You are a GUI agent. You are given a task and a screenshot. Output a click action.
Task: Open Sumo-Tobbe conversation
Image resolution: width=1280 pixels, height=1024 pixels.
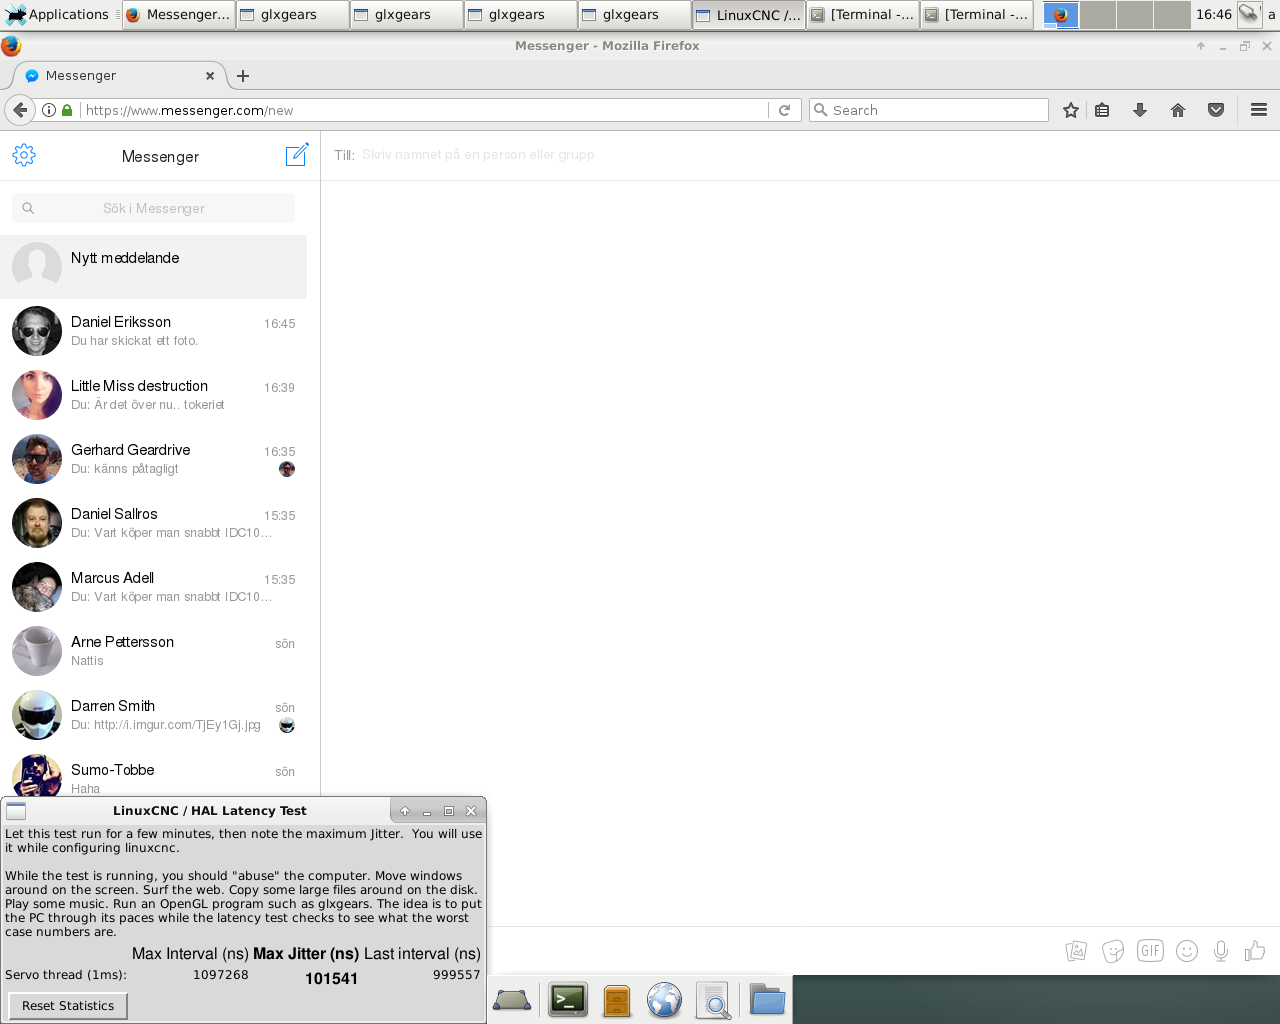154,772
